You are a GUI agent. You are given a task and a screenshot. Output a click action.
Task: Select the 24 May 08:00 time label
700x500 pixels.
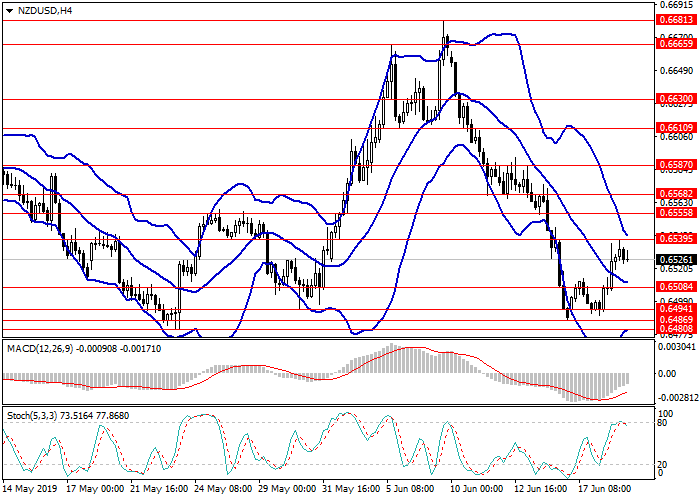click(224, 489)
